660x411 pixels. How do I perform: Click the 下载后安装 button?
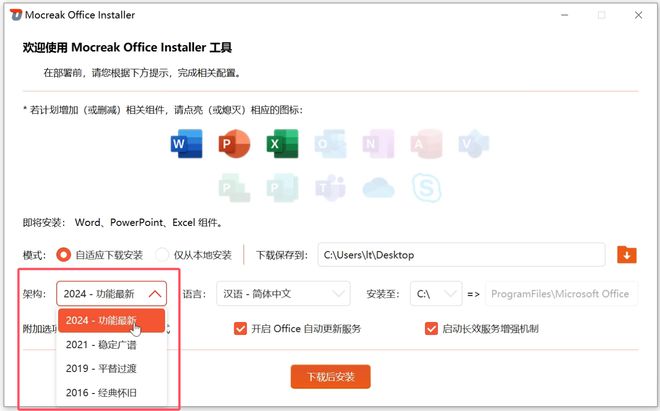coord(330,376)
